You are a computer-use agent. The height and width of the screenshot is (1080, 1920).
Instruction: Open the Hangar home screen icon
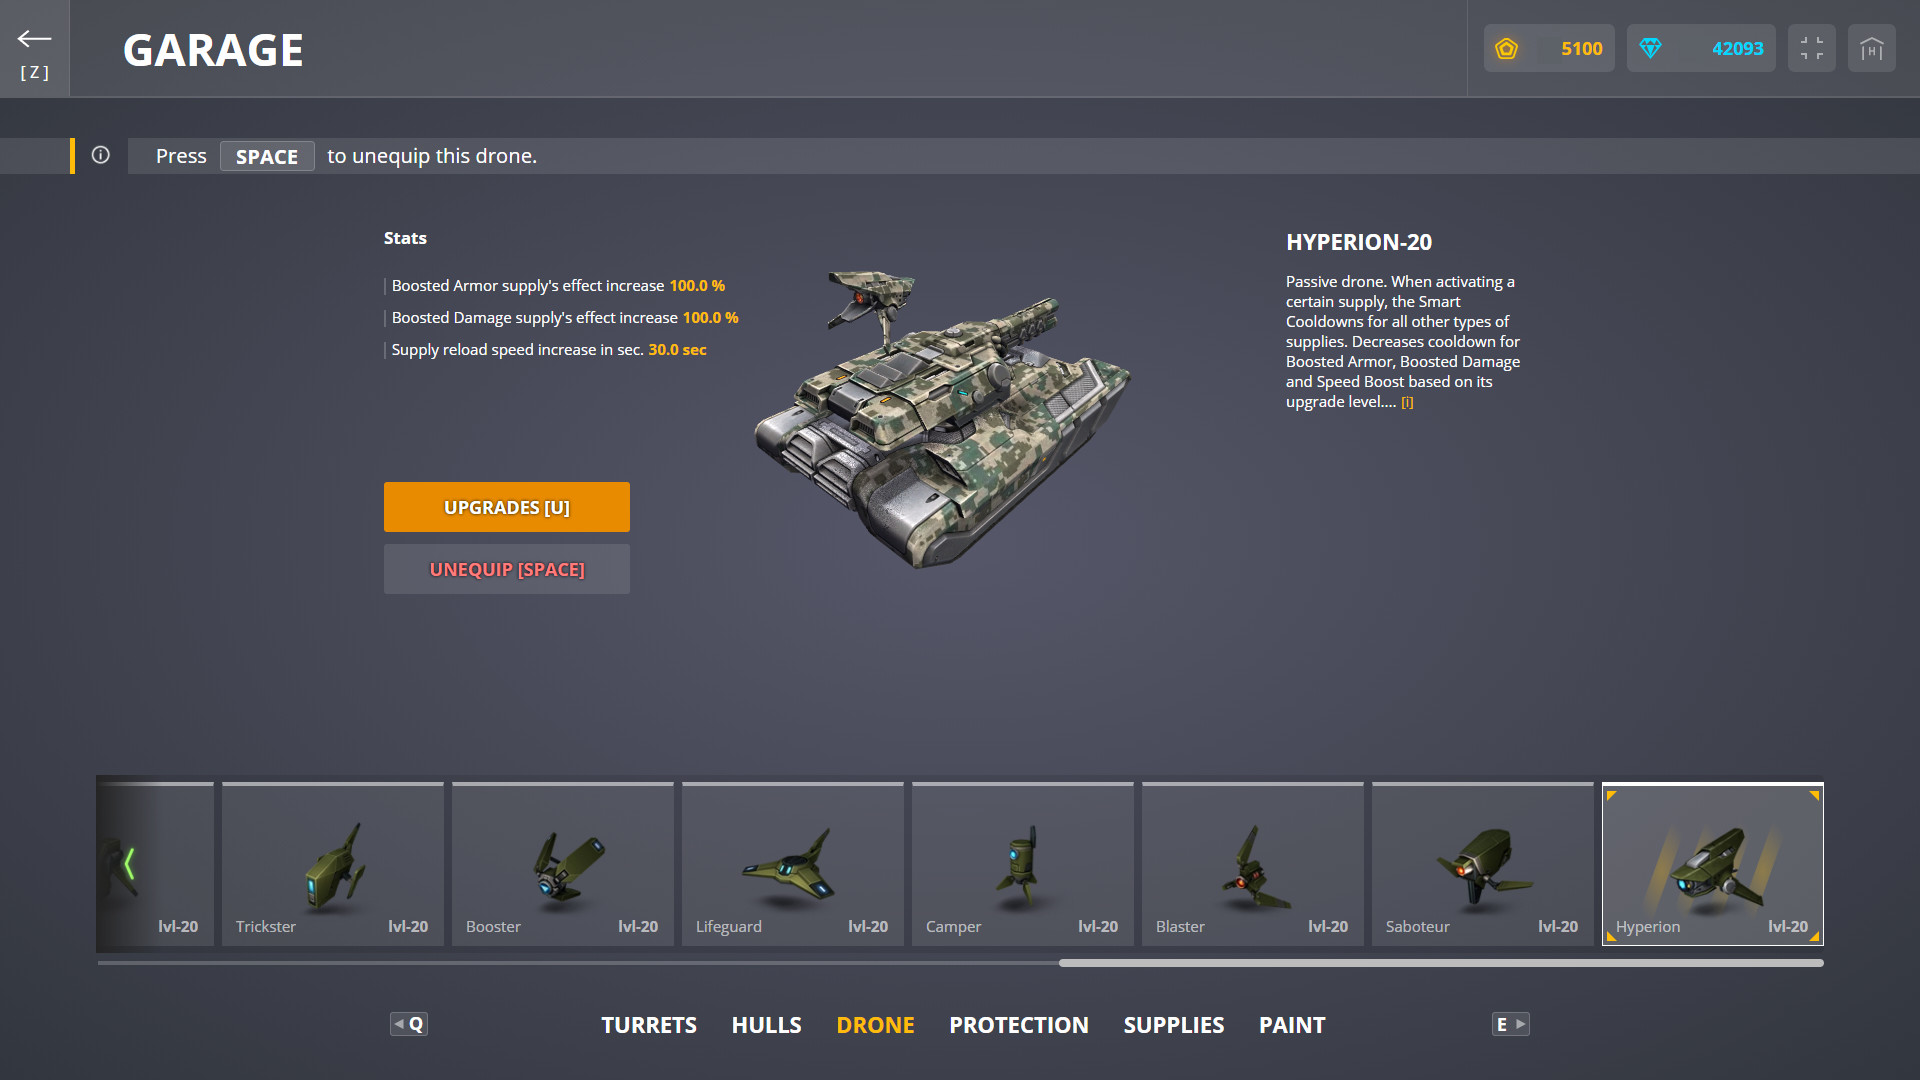[x=1871, y=47]
